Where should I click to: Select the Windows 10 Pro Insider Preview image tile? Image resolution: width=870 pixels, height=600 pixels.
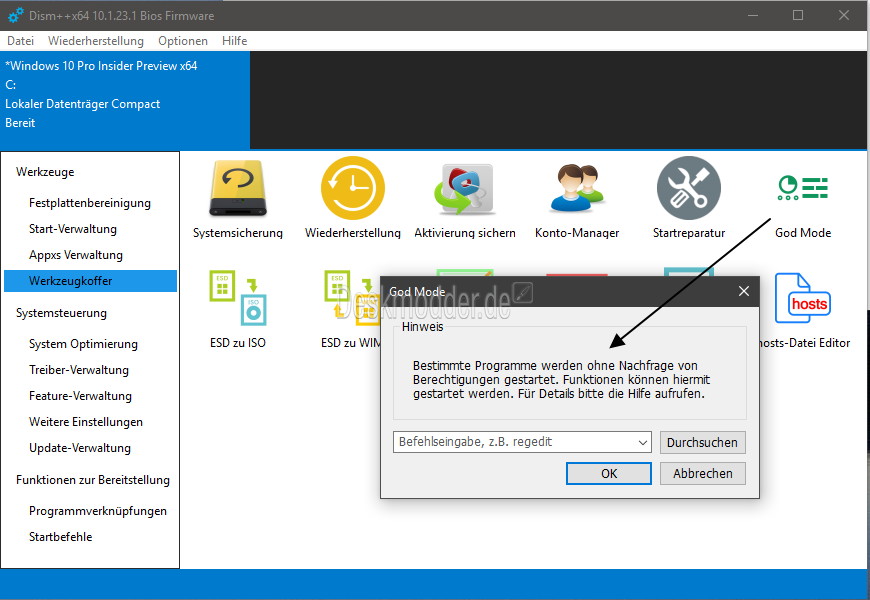pyautogui.click(x=125, y=100)
